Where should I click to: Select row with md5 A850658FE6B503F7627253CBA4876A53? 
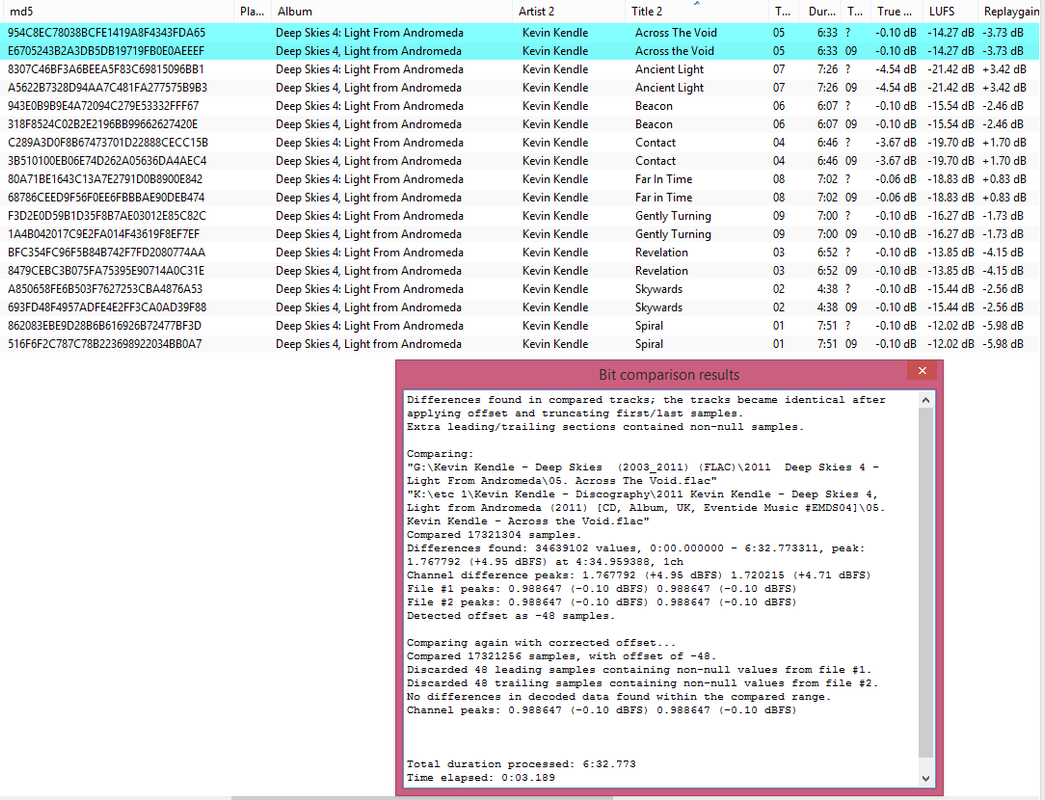pos(519,289)
